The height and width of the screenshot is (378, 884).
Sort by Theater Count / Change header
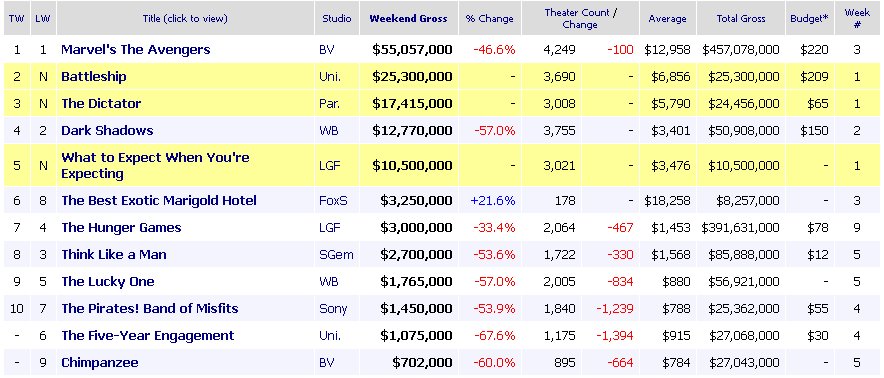[x=580, y=19]
